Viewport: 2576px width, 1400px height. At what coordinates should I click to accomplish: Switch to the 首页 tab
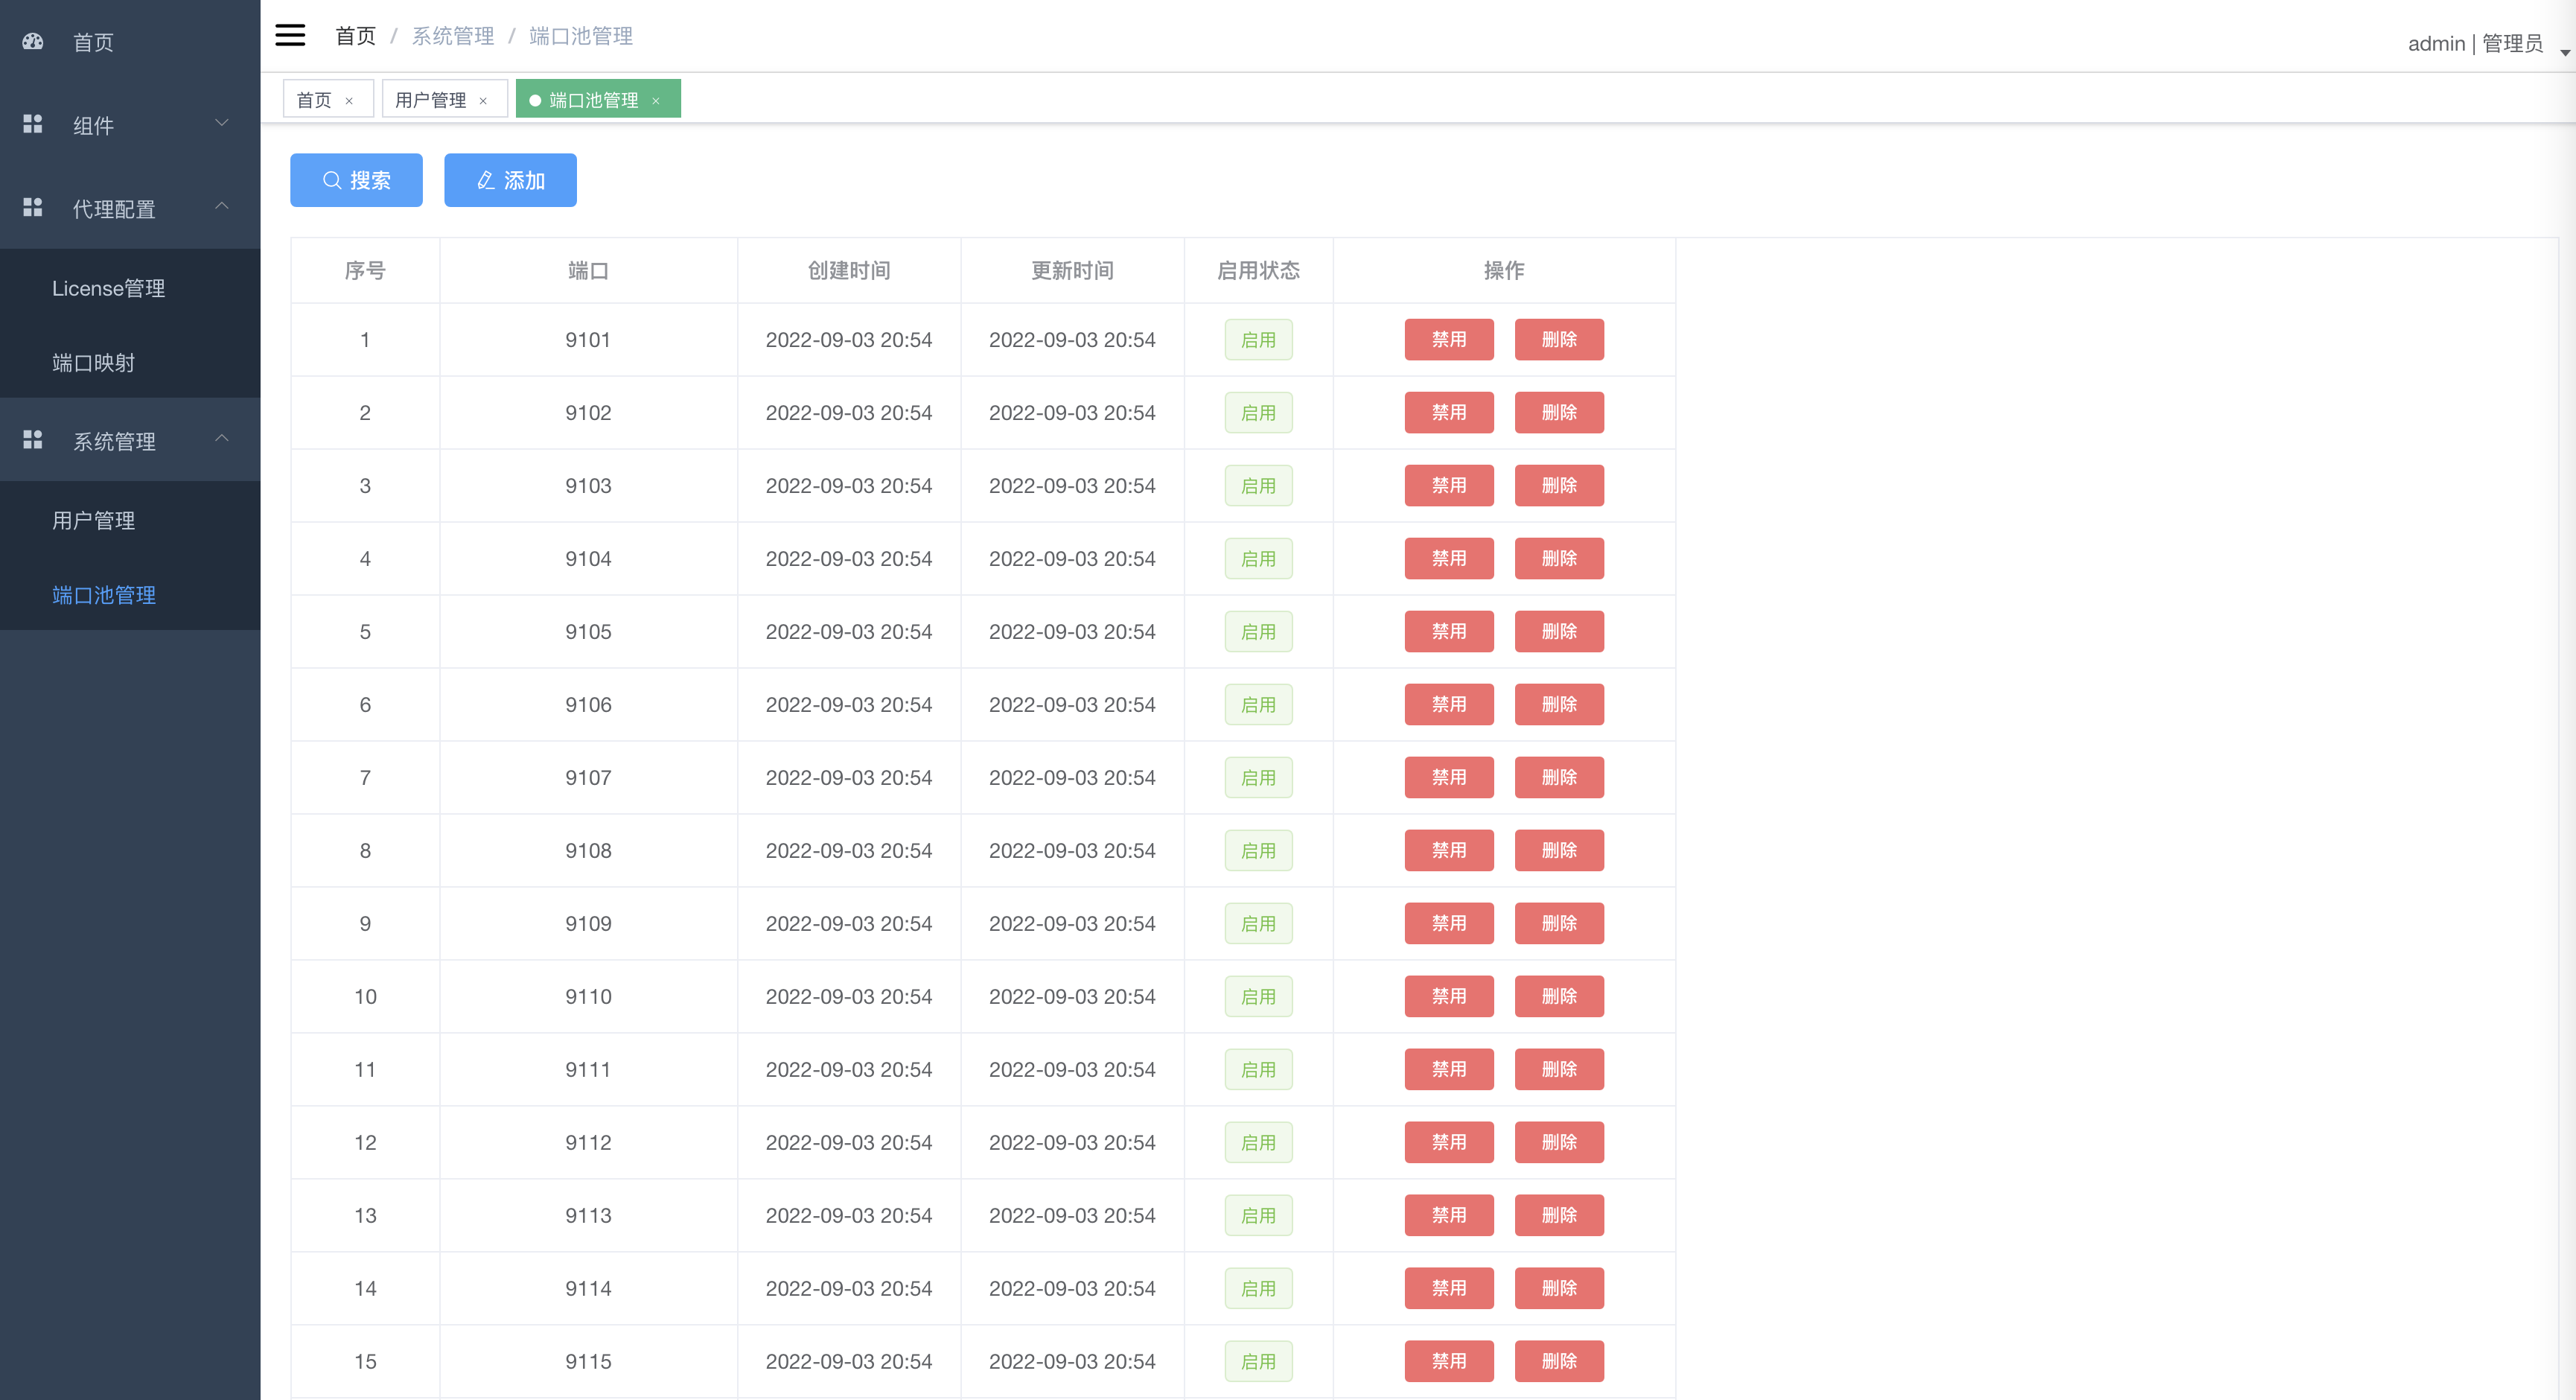tap(314, 100)
